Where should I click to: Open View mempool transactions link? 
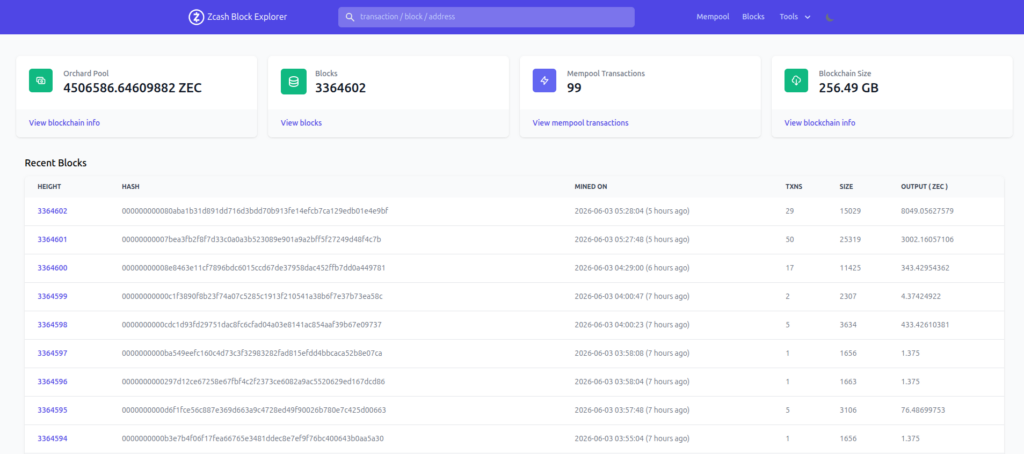point(581,123)
